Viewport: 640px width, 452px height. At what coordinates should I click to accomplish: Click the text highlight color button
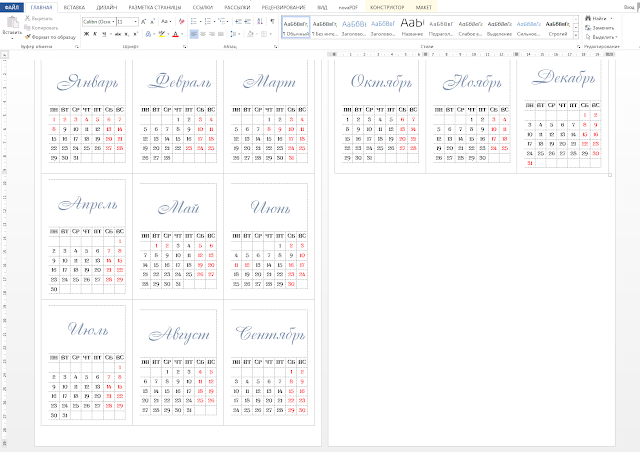pos(162,34)
